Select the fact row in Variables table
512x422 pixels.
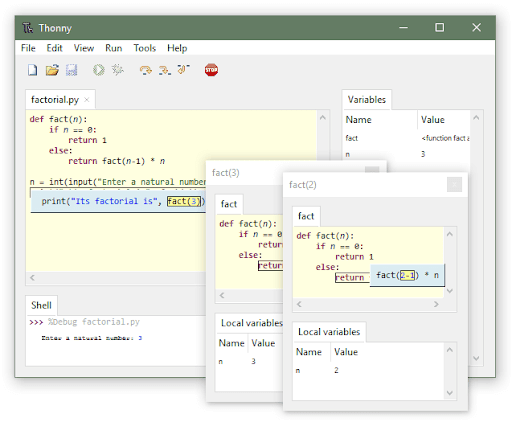[x=407, y=138]
